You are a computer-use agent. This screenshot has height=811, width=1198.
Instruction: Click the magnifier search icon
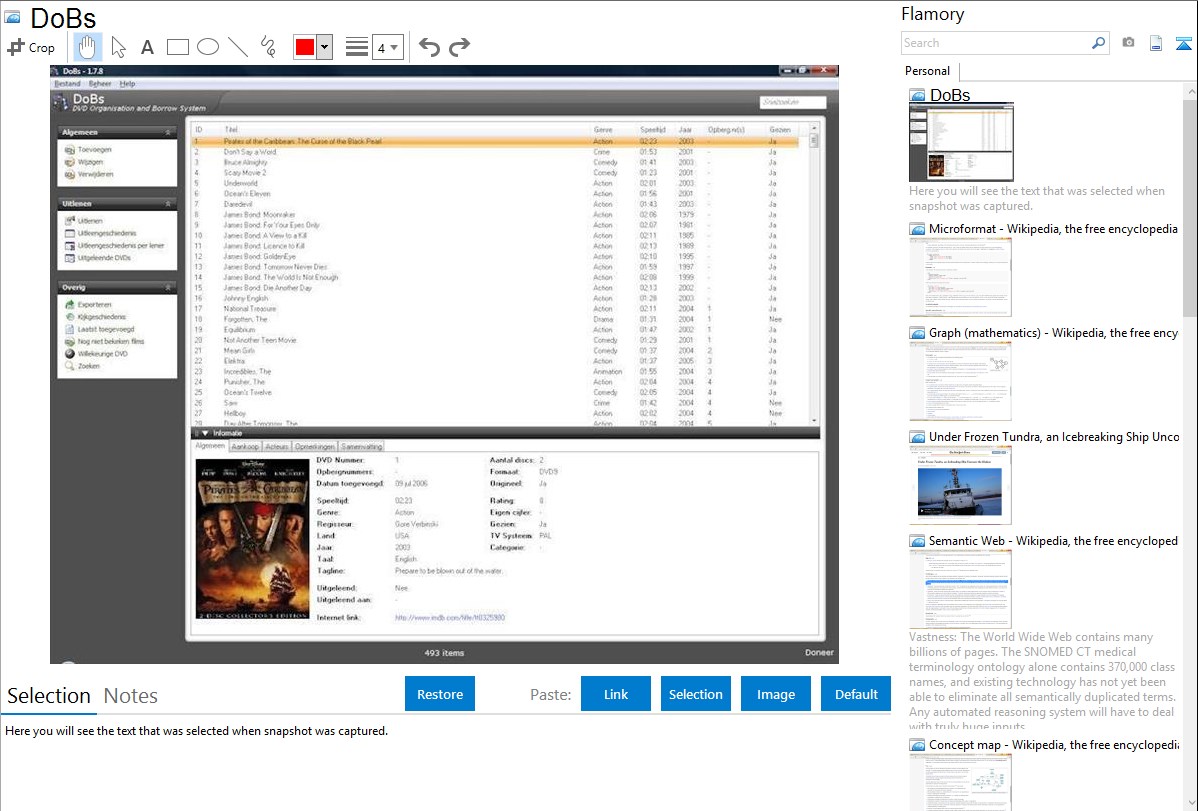1098,43
